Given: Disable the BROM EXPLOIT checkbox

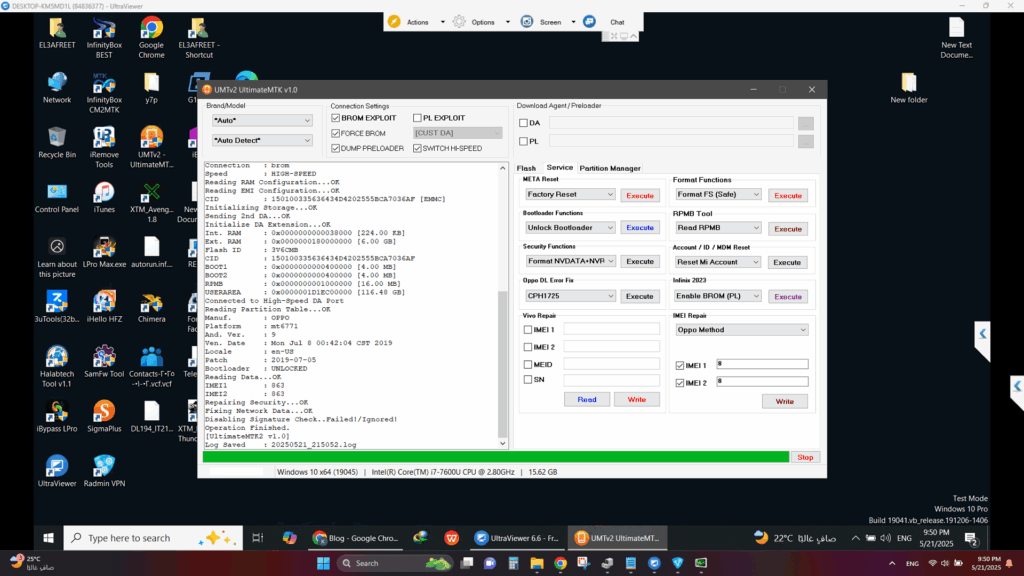Looking at the screenshot, I should [x=336, y=118].
